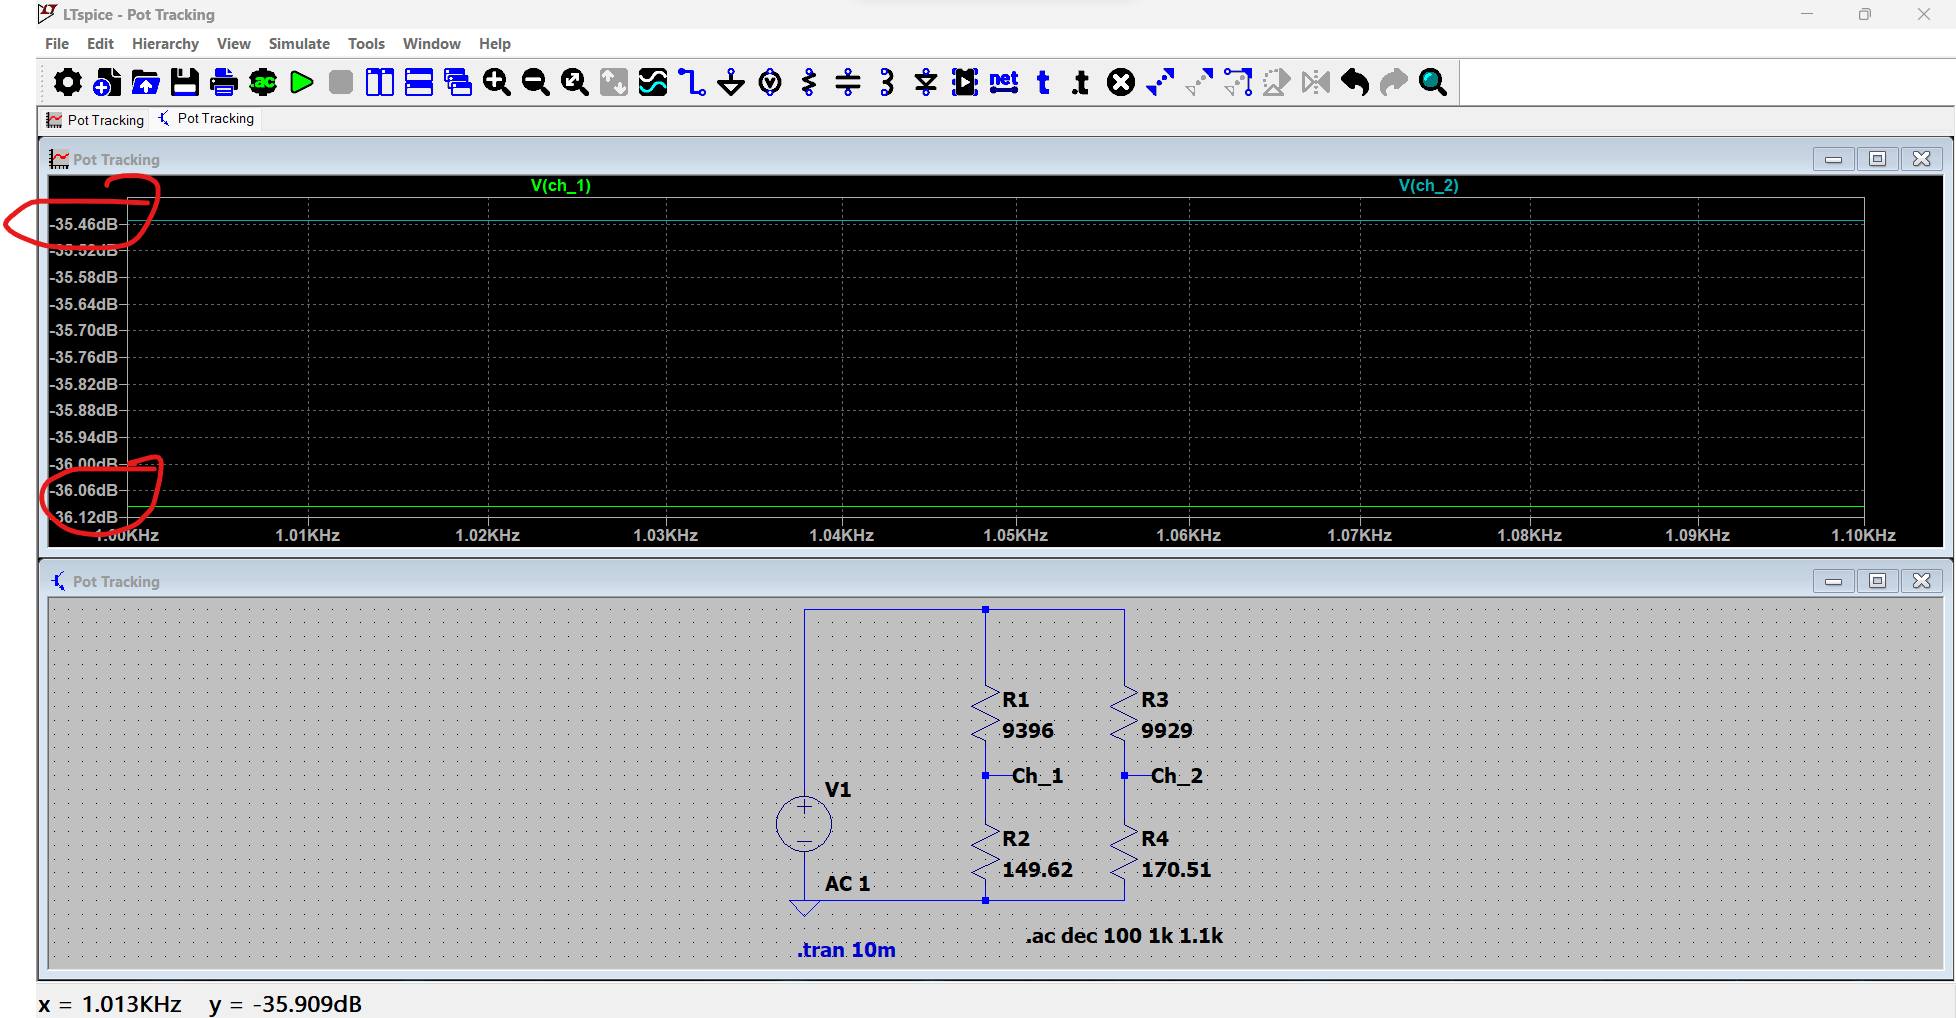
Task: Run the simulation with the green play icon
Action: pos(301,82)
